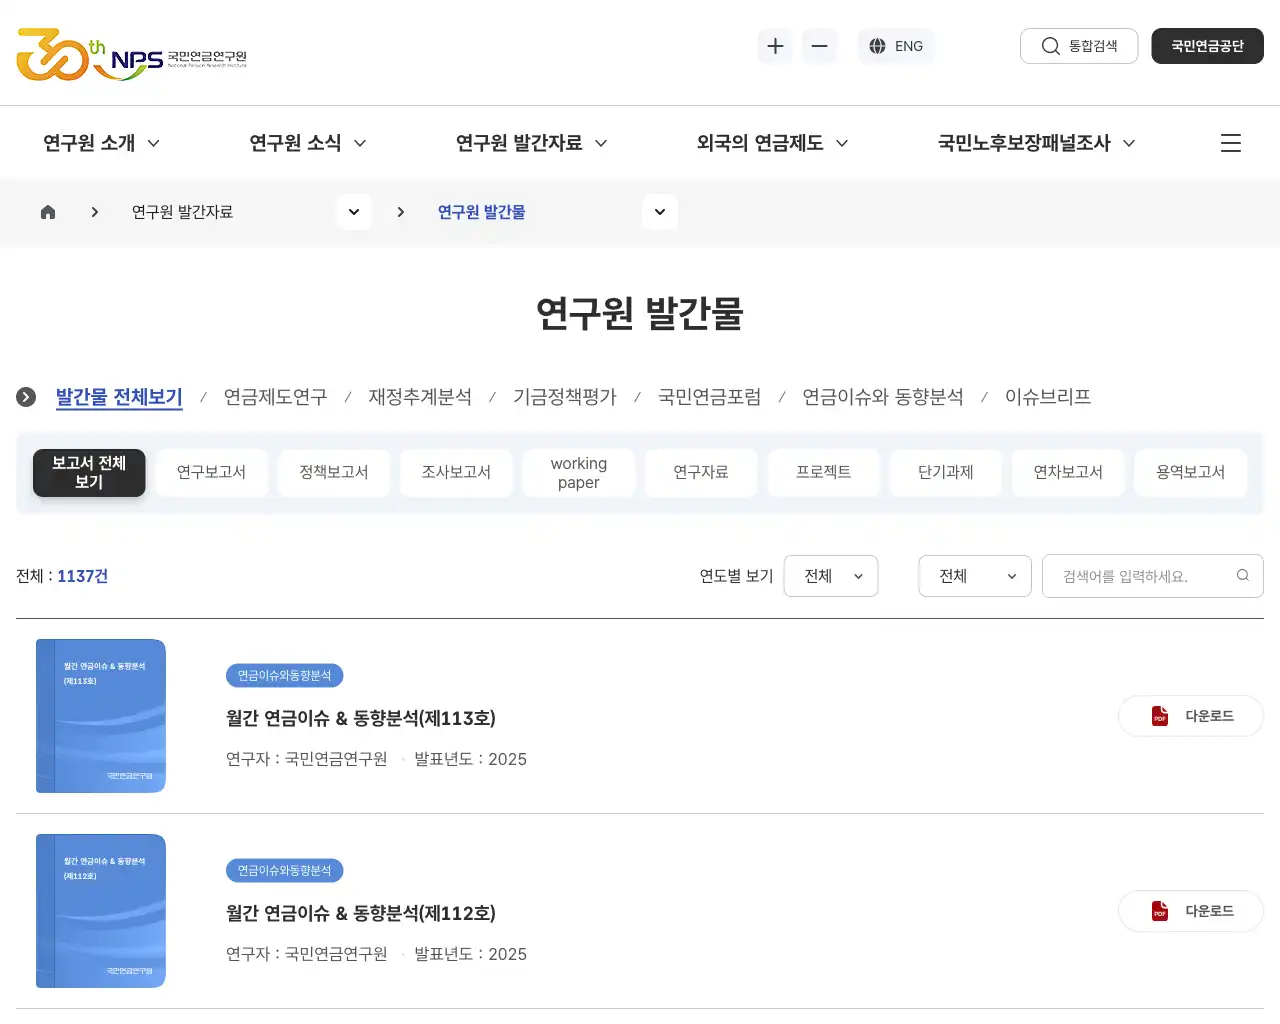
Task: Select 재정추계분석 category
Action: pos(420,397)
